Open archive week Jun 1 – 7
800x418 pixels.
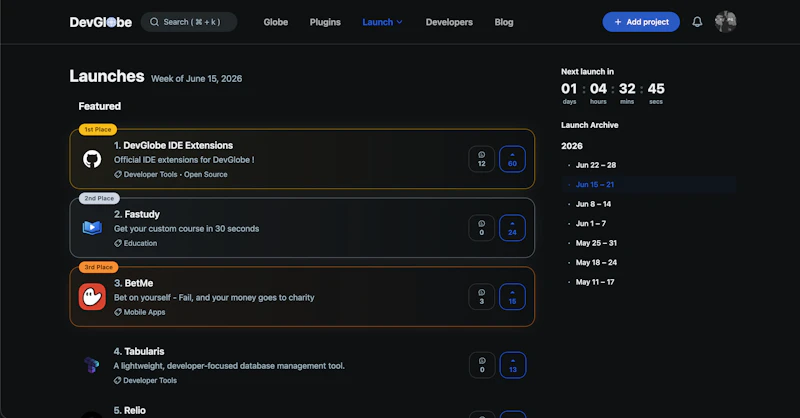(591, 224)
